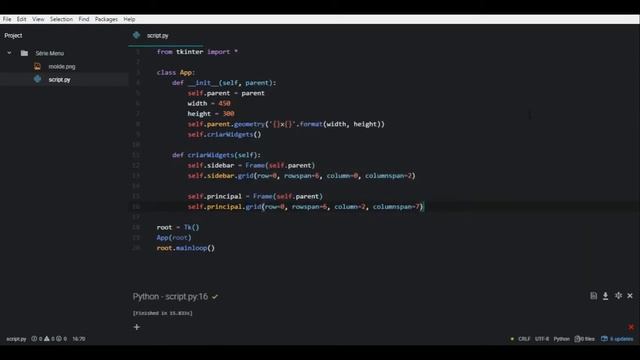Open the Edit menu
Image resolution: width=640 pixels, height=360 pixels.
tap(22, 19)
